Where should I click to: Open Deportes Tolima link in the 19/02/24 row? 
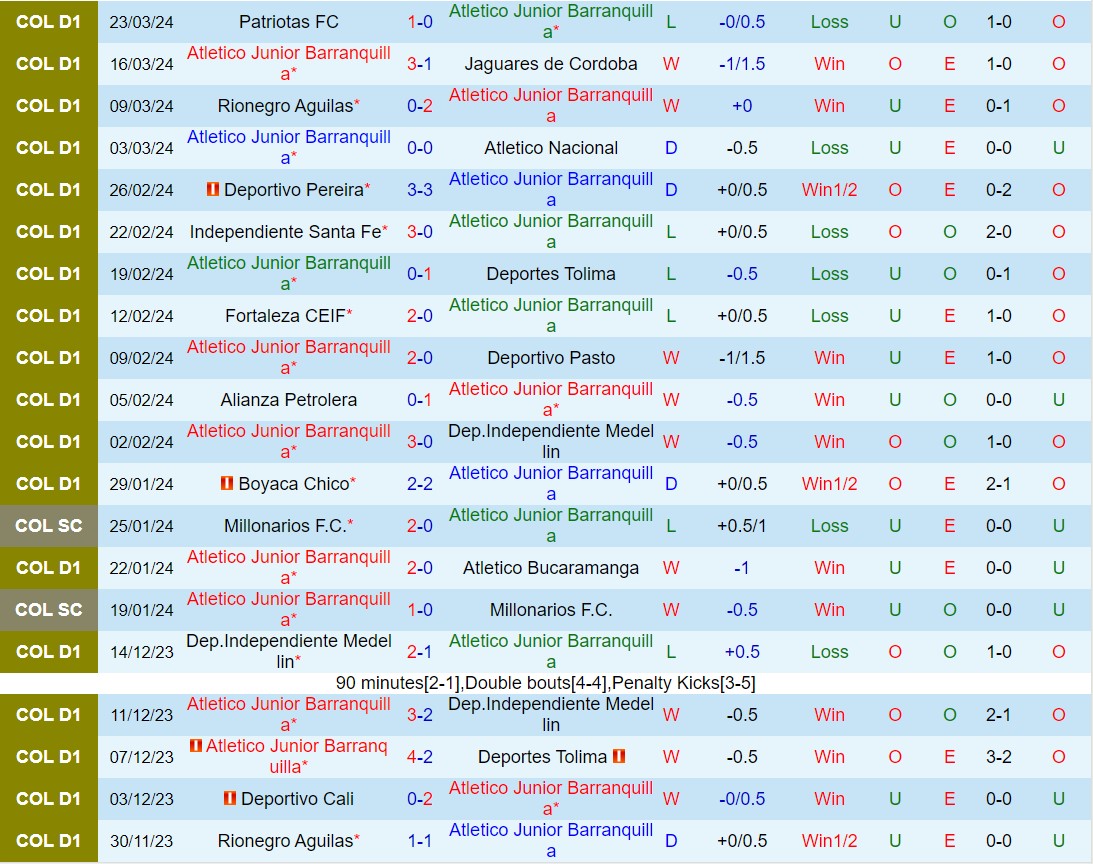pyautogui.click(x=551, y=273)
